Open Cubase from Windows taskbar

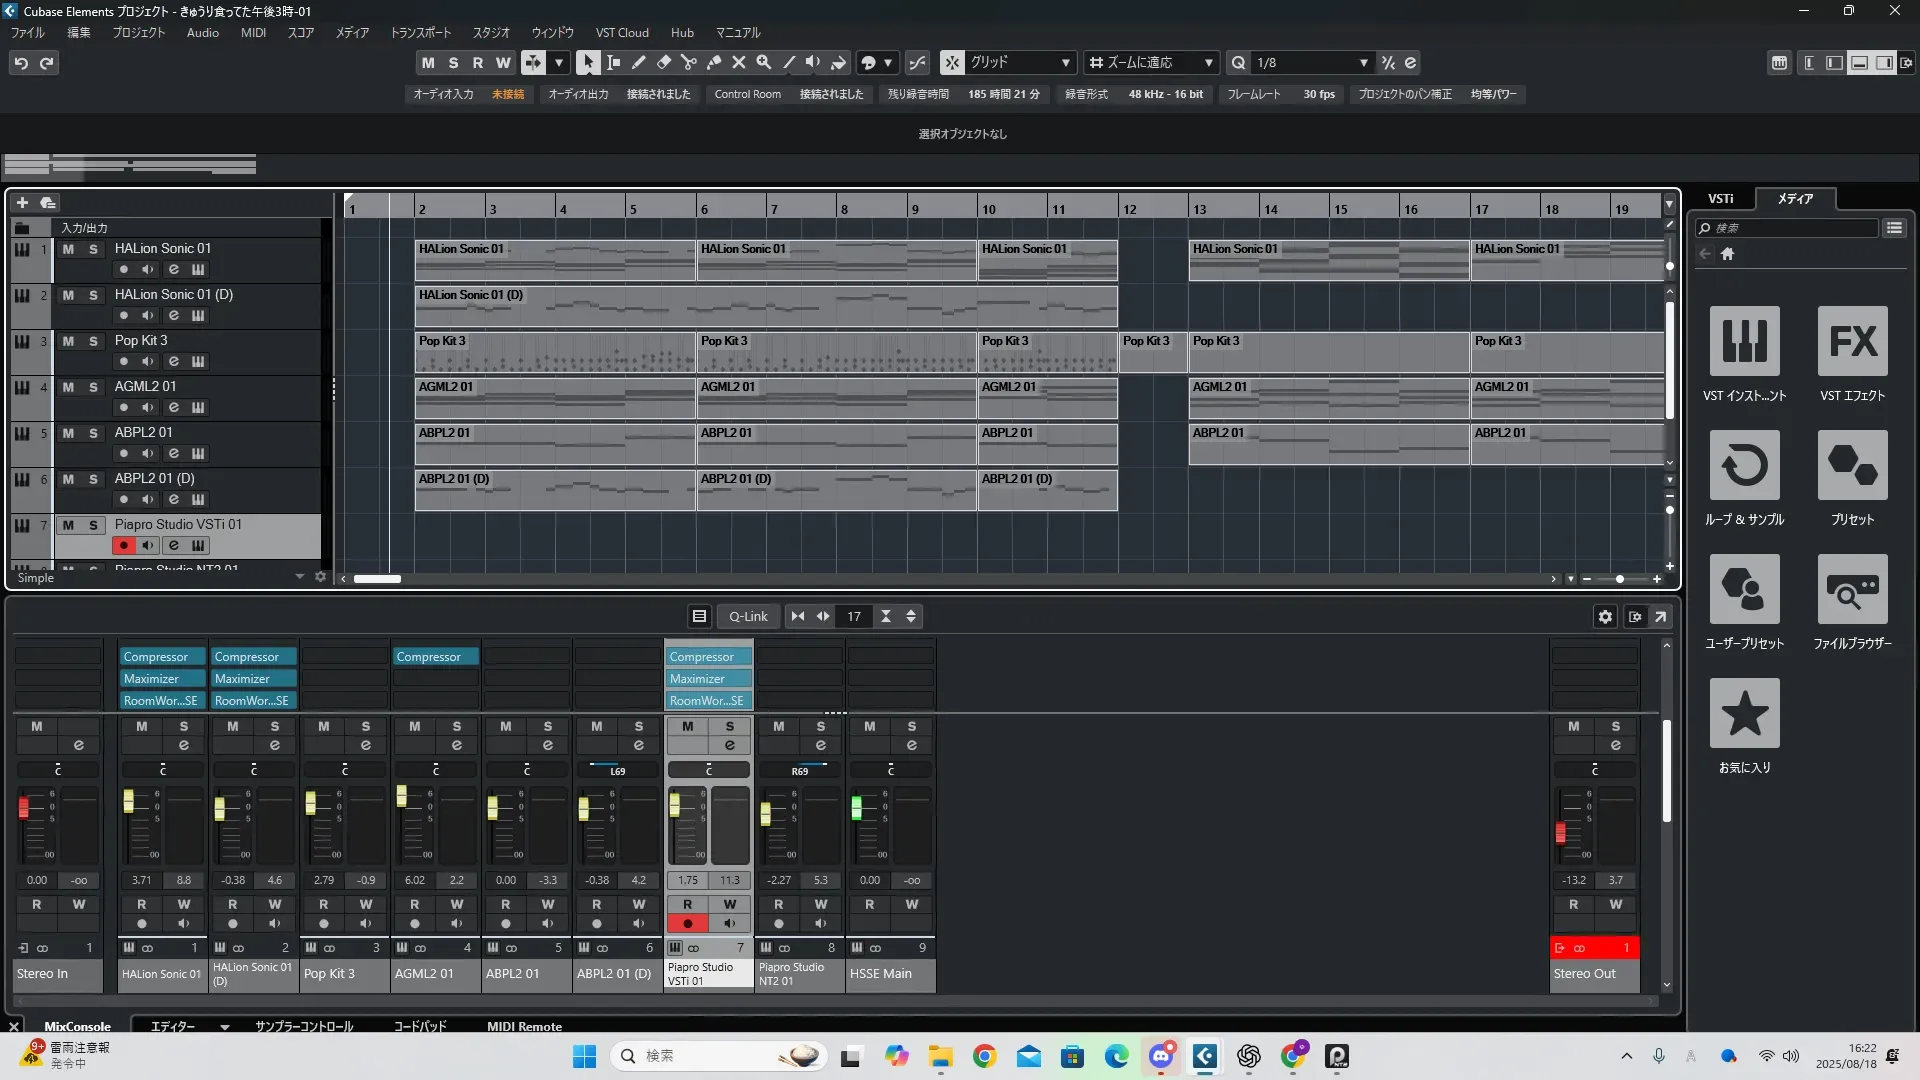[x=1204, y=1056]
